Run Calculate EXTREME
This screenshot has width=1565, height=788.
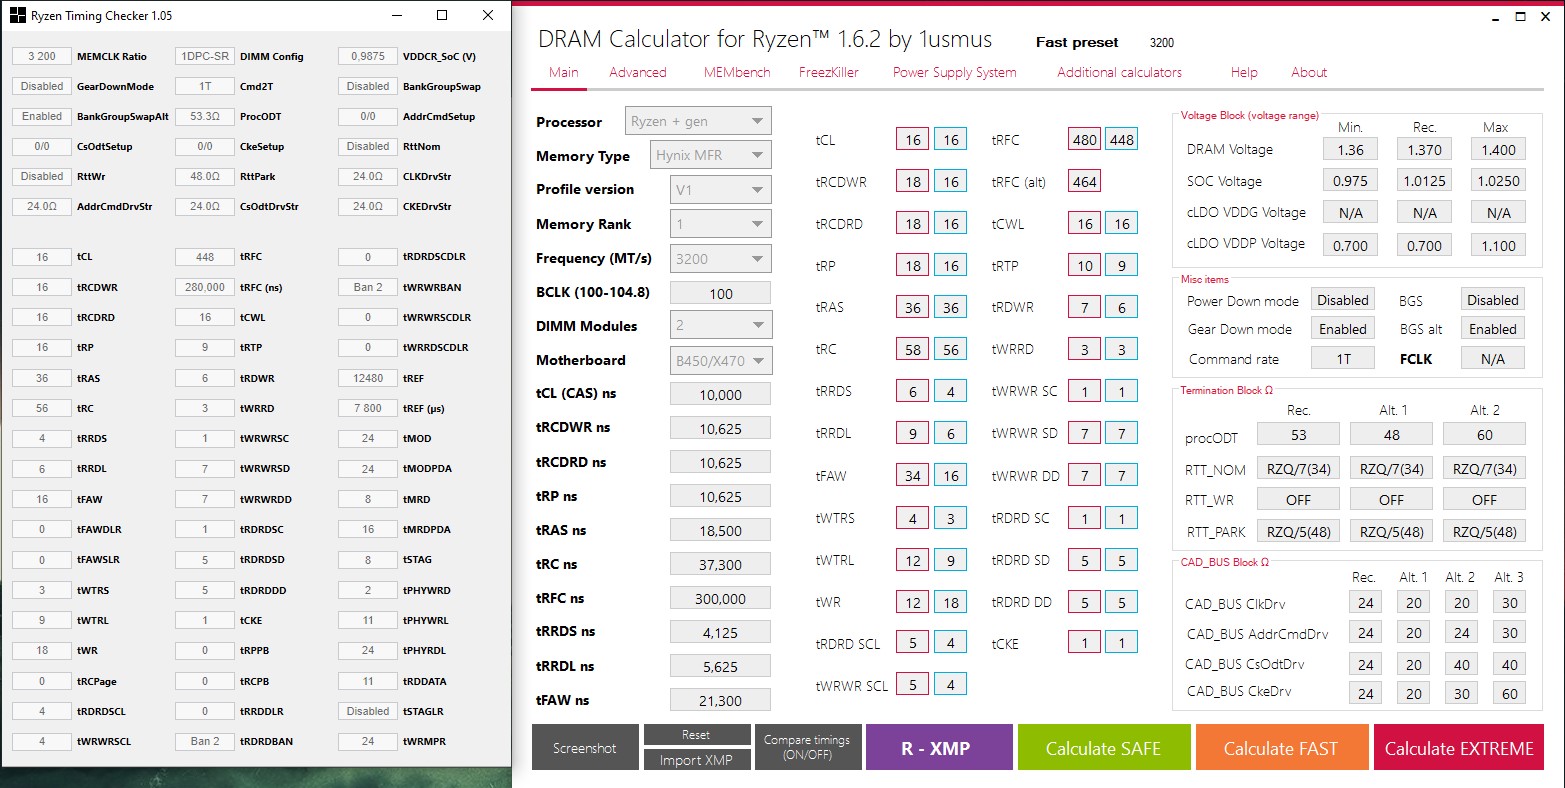point(1459,748)
